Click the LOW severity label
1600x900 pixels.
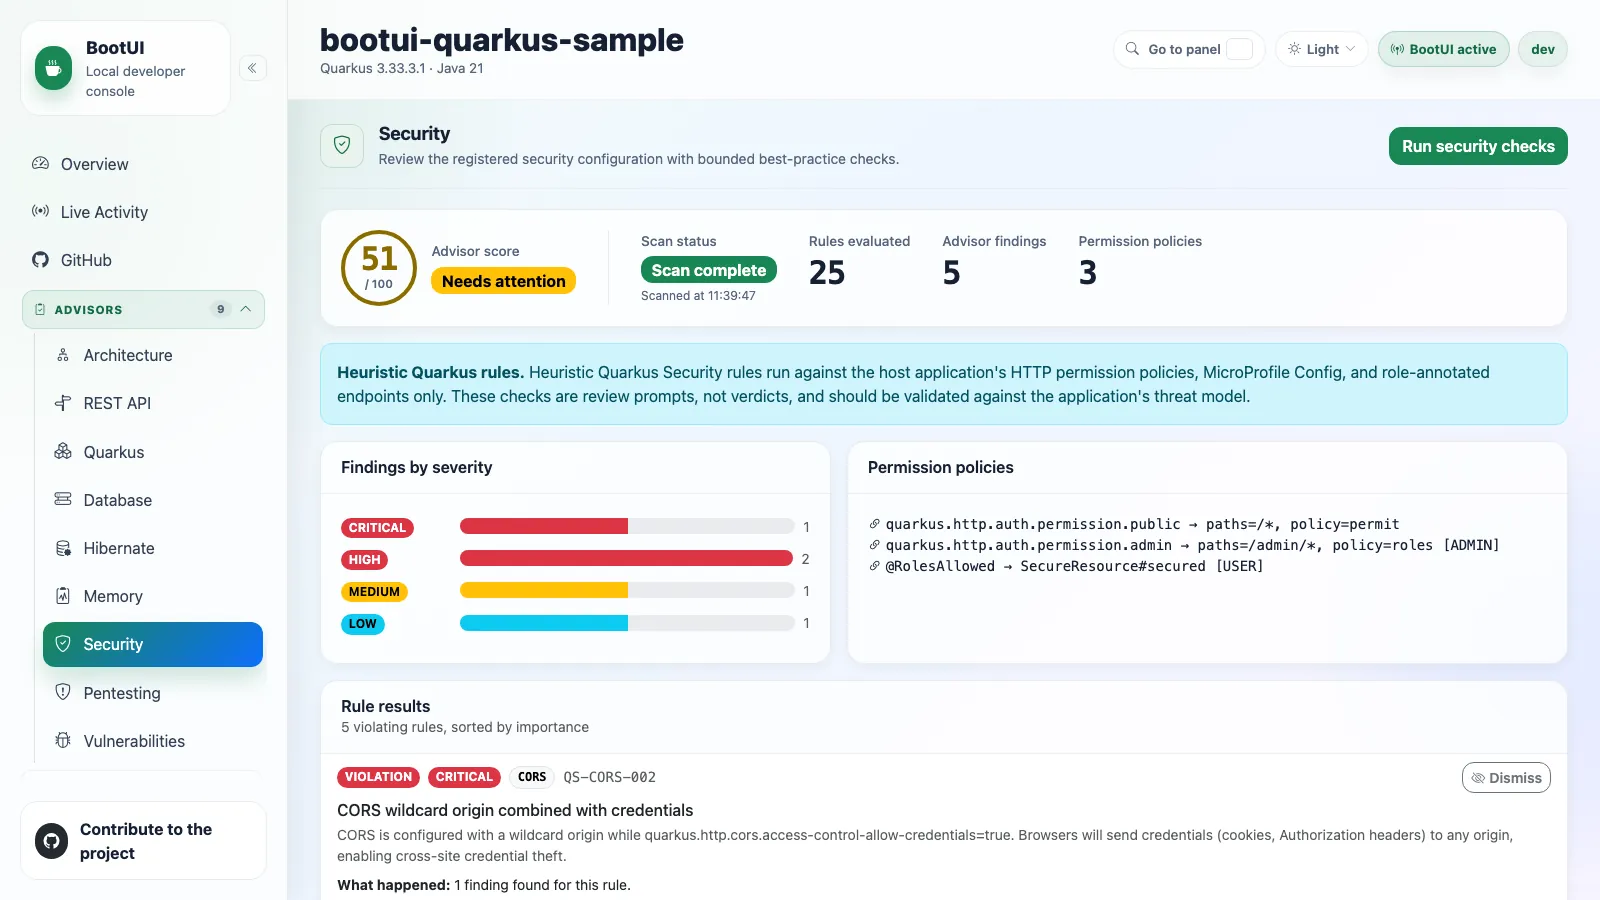click(362, 624)
